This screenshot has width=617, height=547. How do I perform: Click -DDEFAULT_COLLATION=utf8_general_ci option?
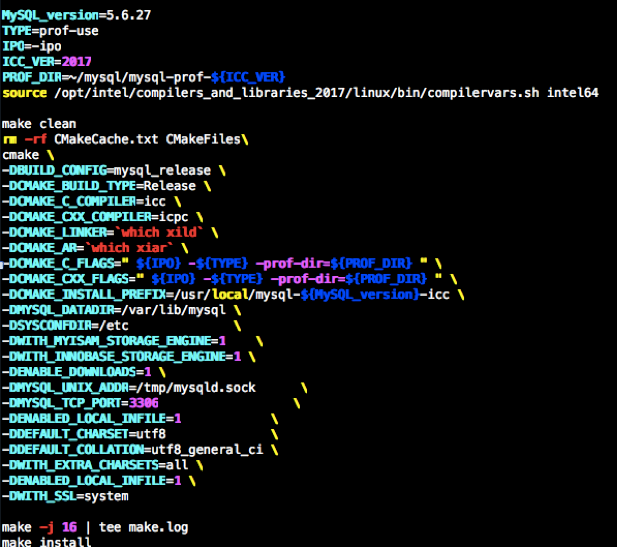pyautogui.click(x=132, y=449)
